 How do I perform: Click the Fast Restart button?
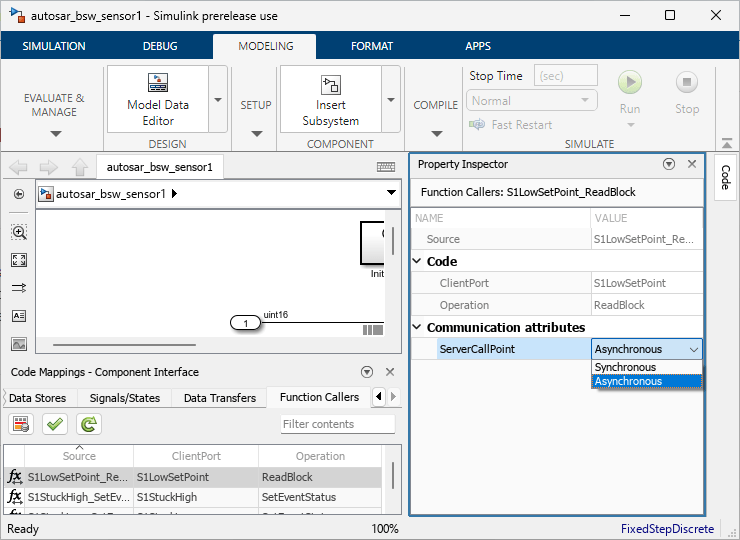(x=511, y=125)
